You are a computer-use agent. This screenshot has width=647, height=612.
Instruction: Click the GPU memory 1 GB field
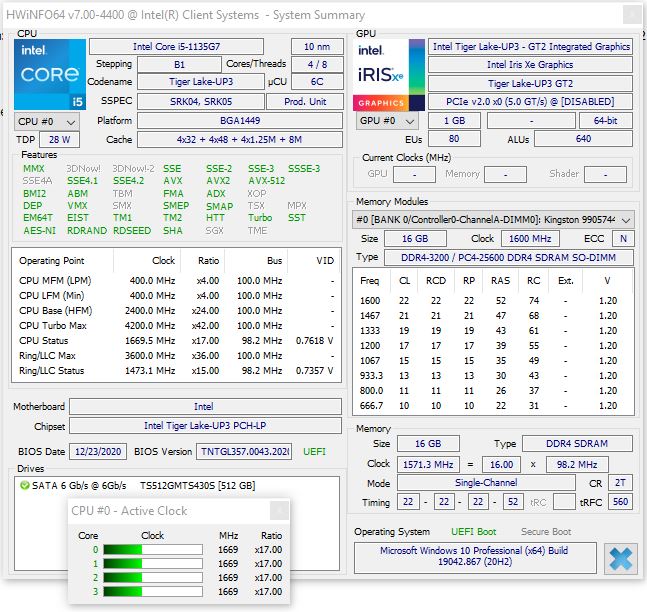(454, 121)
